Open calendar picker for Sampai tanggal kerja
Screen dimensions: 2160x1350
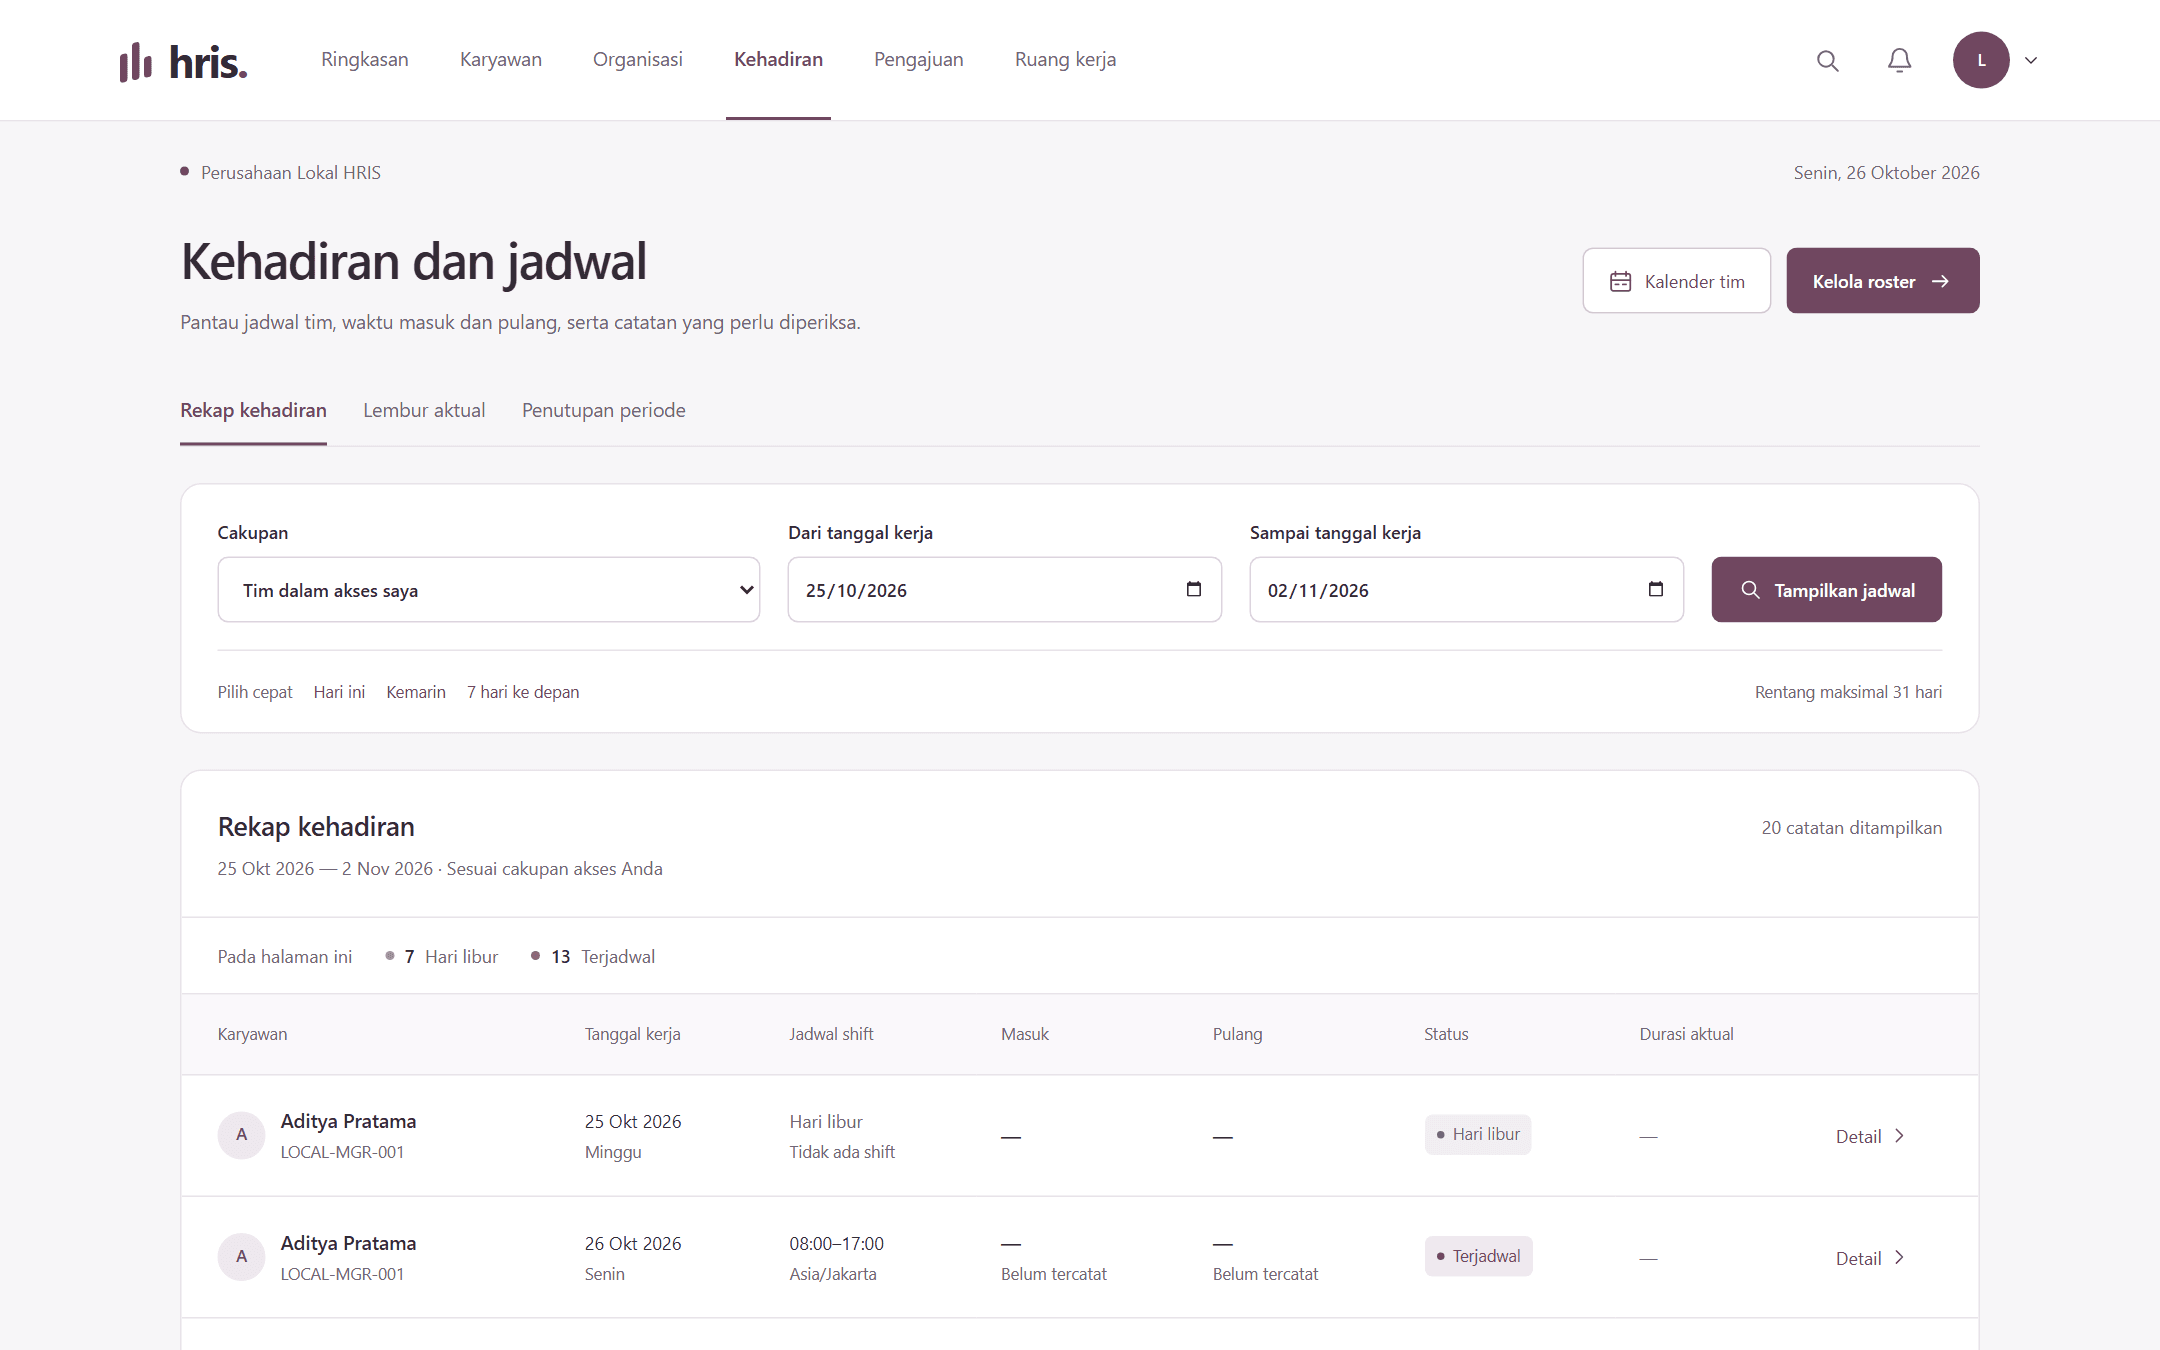pos(1656,589)
